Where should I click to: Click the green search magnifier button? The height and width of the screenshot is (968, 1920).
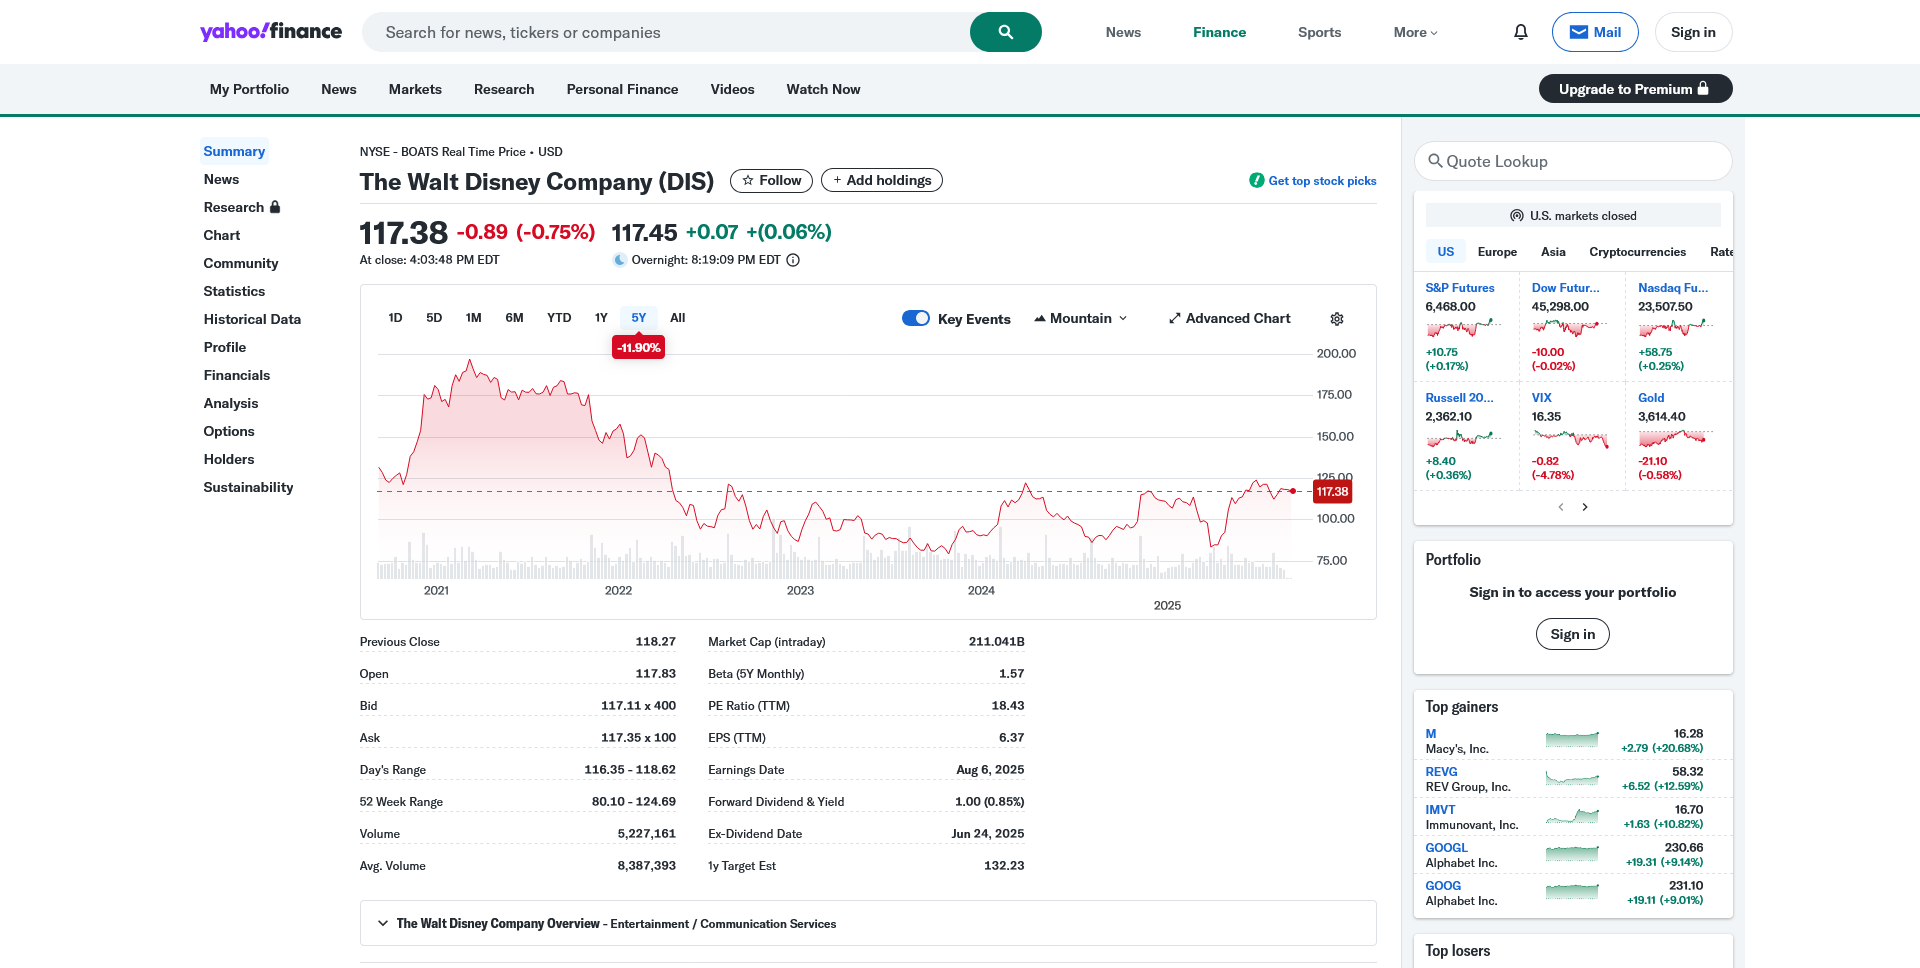click(x=1005, y=32)
